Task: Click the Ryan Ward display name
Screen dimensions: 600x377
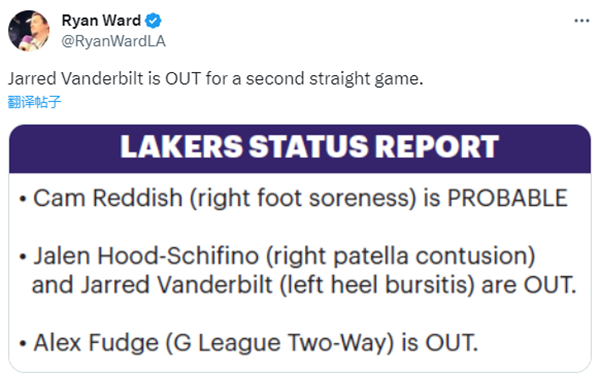Action: pos(101,21)
